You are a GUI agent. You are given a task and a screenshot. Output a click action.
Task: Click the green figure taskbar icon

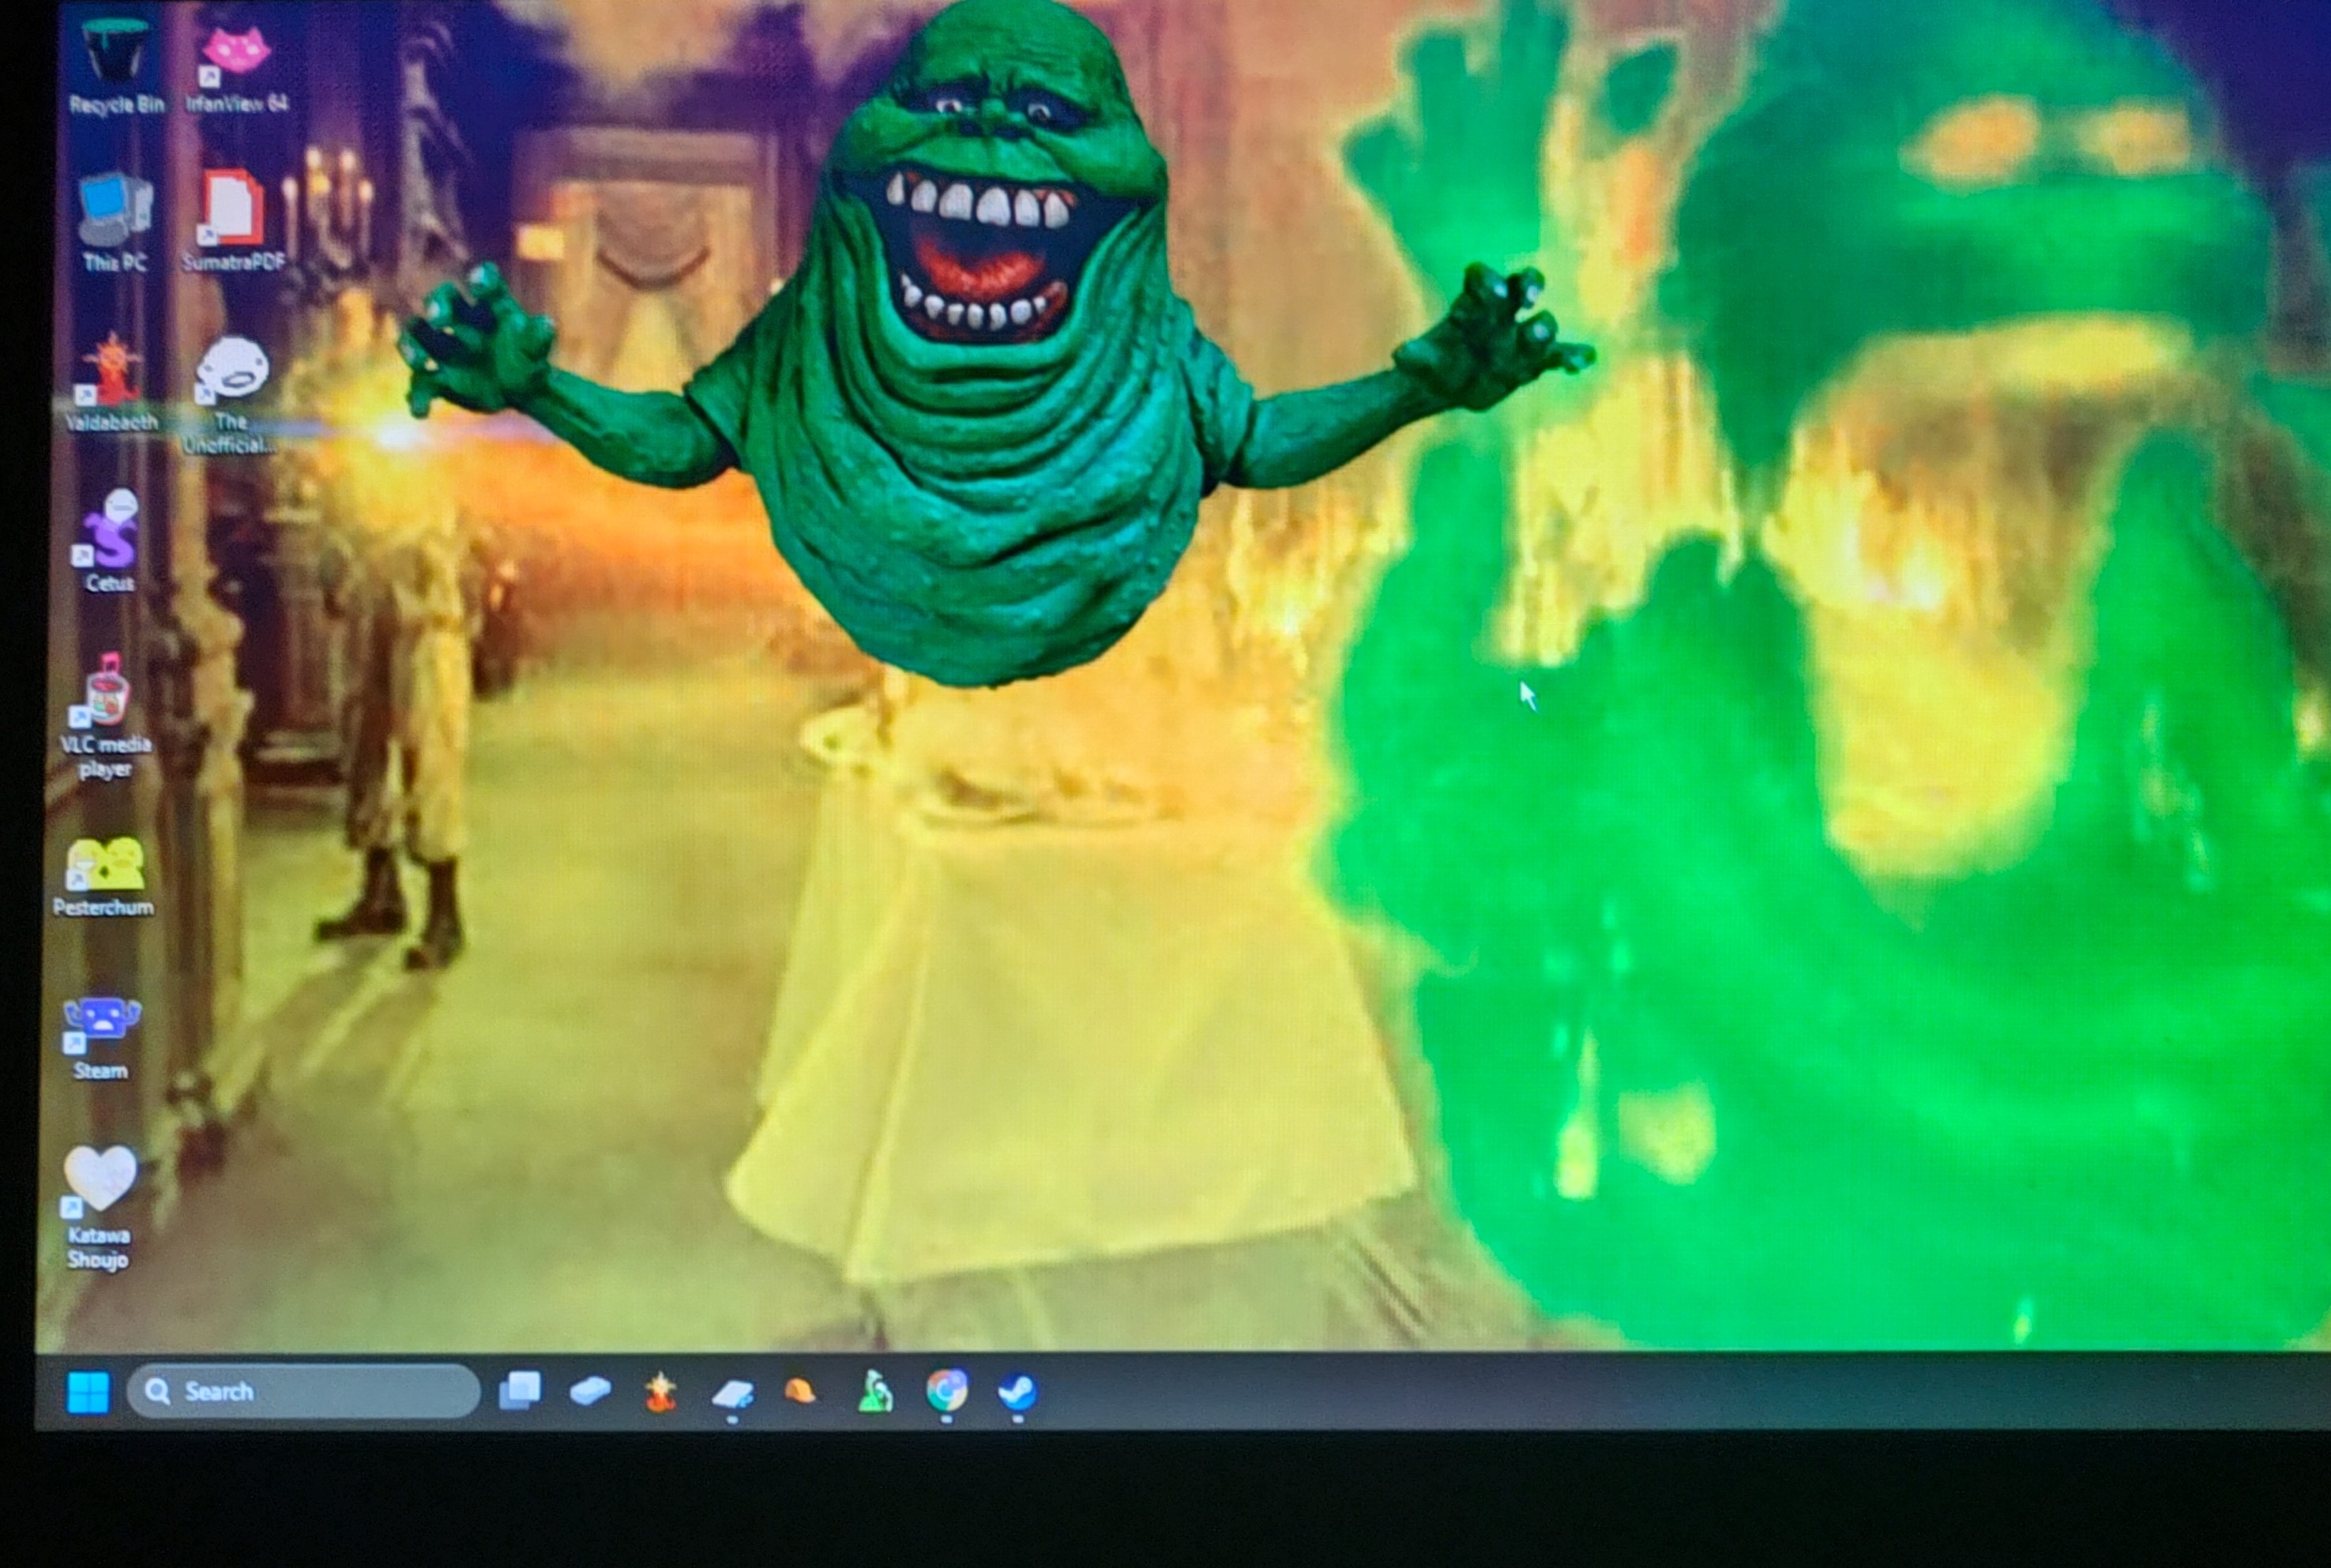tap(875, 1392)
